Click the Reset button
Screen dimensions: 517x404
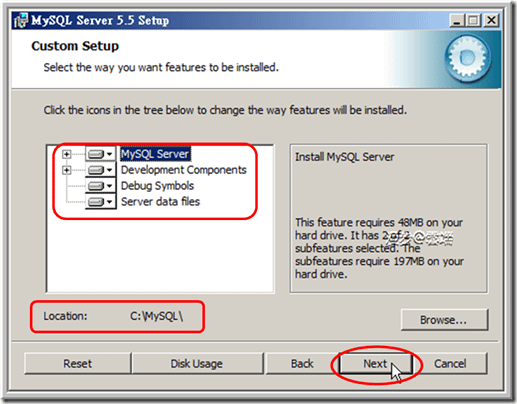77,363
